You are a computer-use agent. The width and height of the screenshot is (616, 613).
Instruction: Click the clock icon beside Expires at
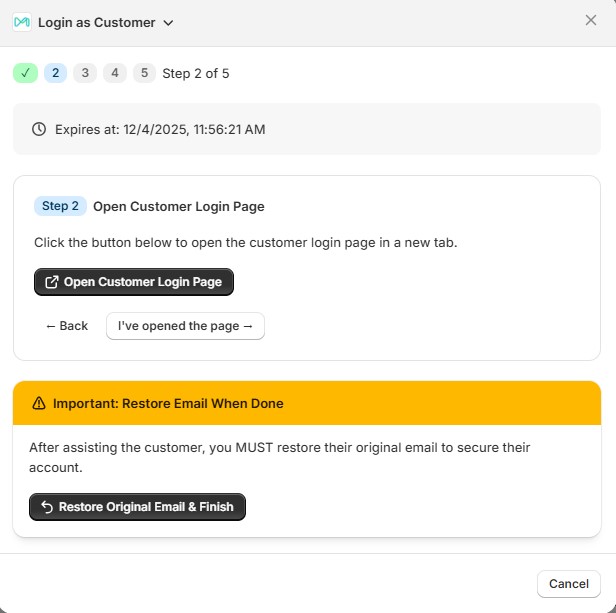[x=39, y=129]
